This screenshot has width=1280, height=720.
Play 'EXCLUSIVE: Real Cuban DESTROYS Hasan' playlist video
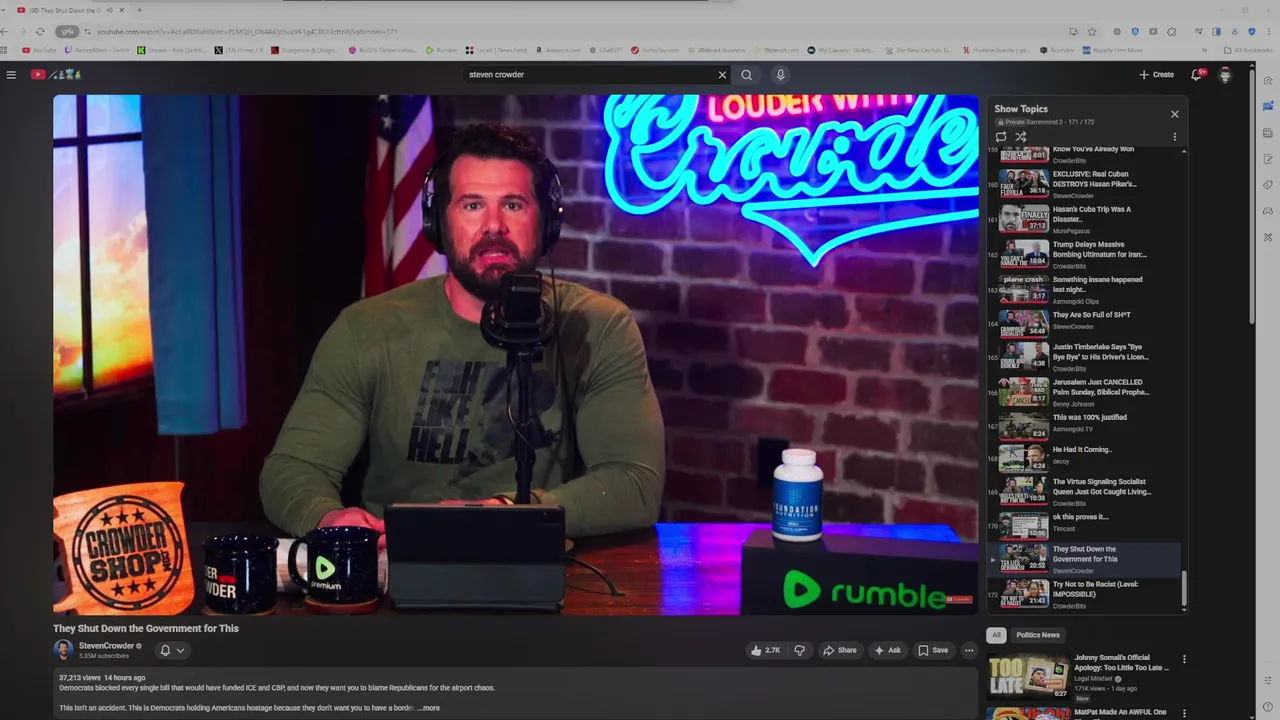[1086, 185]
